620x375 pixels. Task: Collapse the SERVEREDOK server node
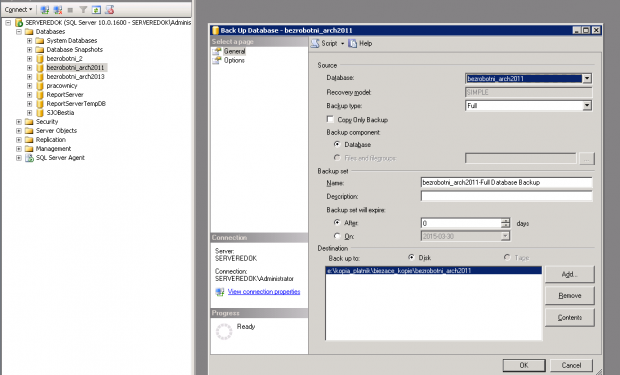click(x=8, y=23)
